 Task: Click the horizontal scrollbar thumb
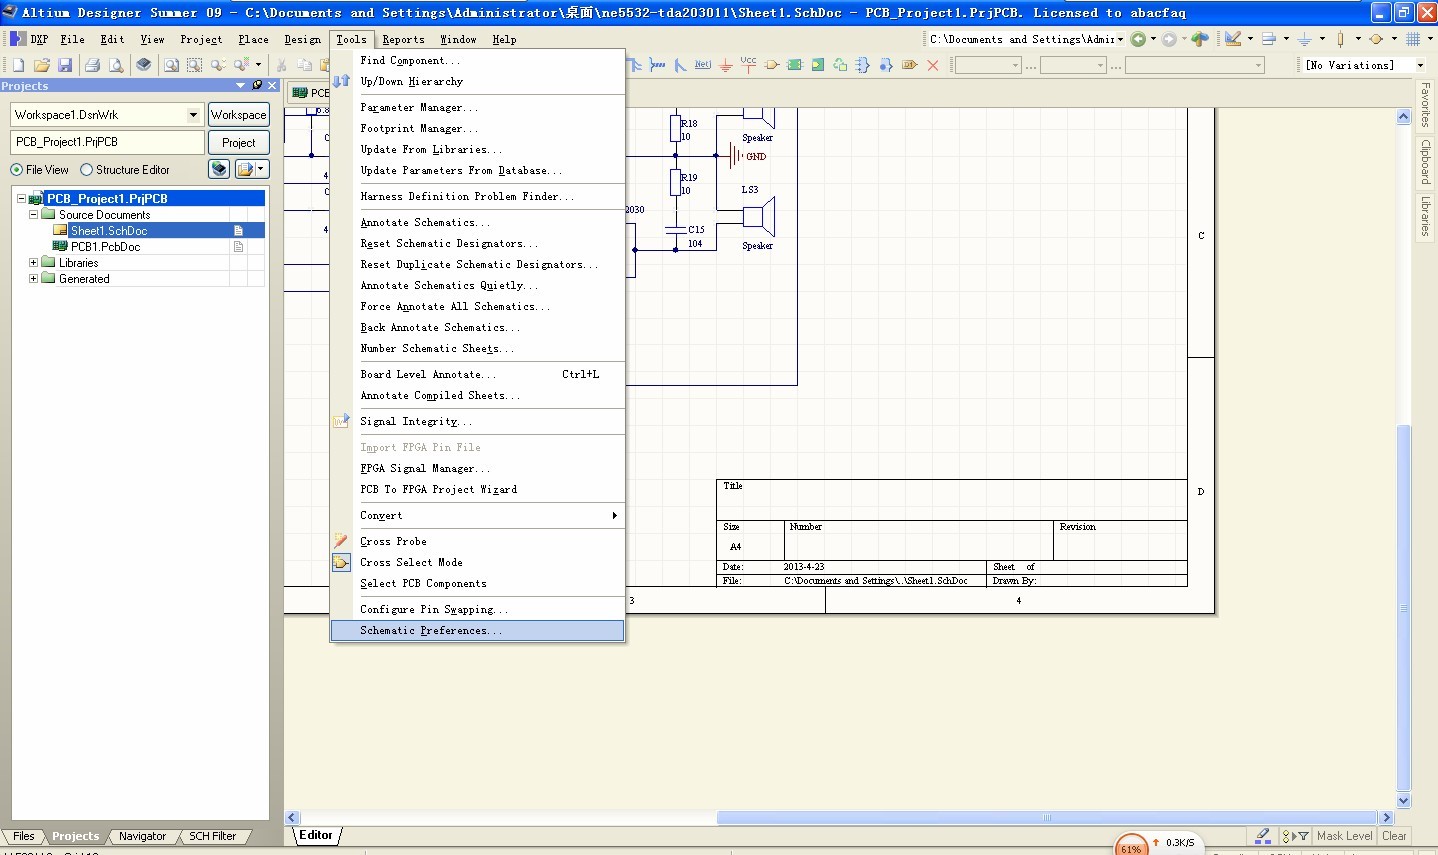coord(1047,818)
